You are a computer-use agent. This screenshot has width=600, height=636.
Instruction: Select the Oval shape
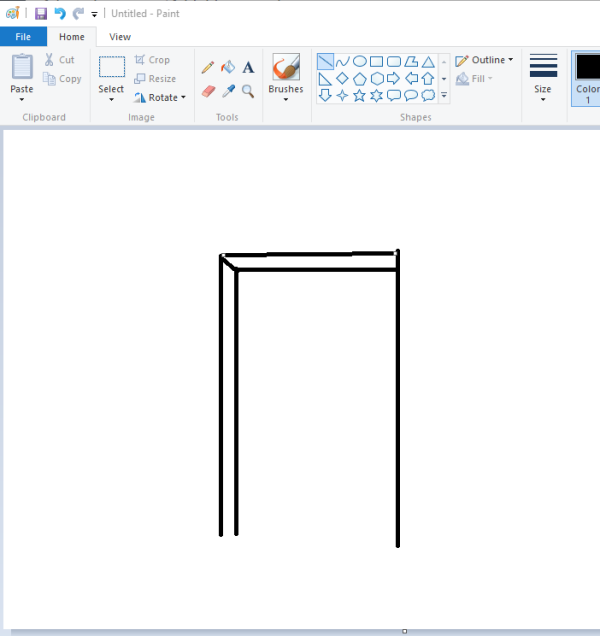[360, 62]
